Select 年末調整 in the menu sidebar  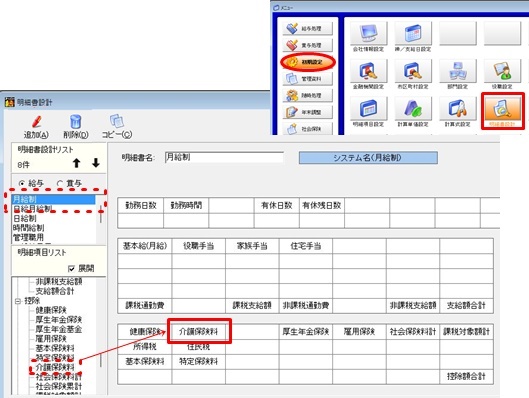tap(308, 112)
